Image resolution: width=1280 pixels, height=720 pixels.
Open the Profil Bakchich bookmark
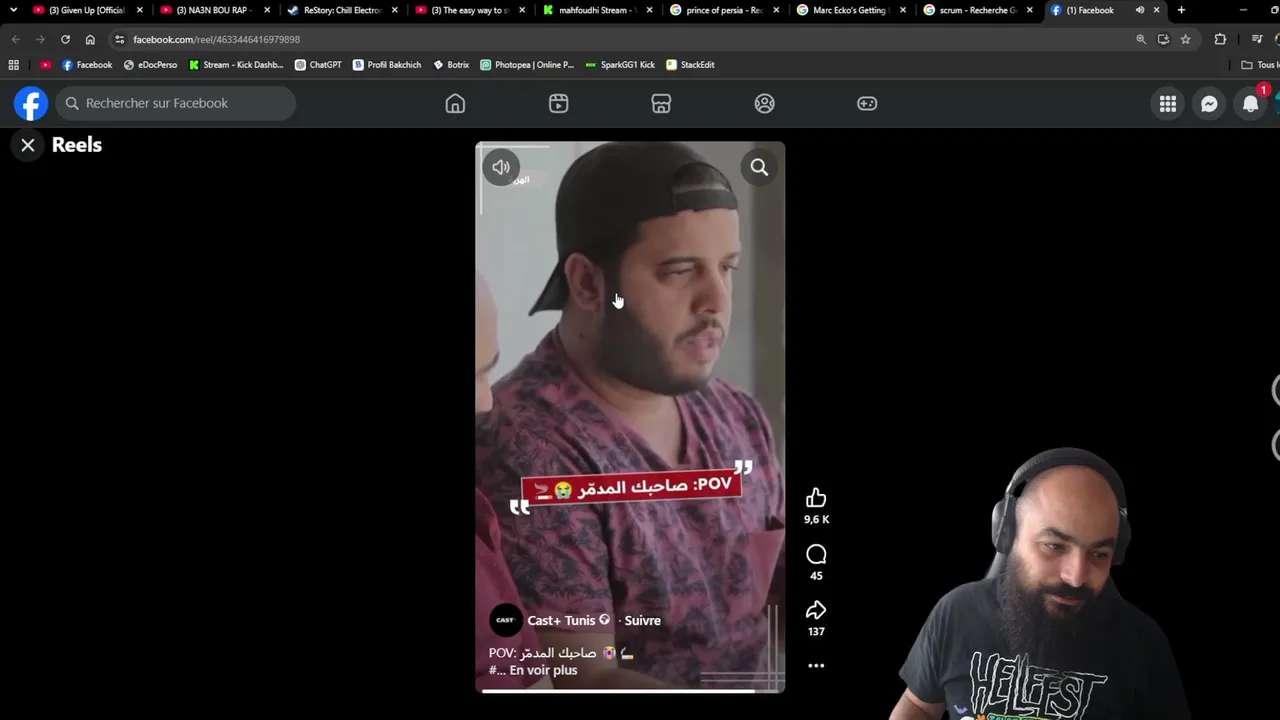(387, 65)
